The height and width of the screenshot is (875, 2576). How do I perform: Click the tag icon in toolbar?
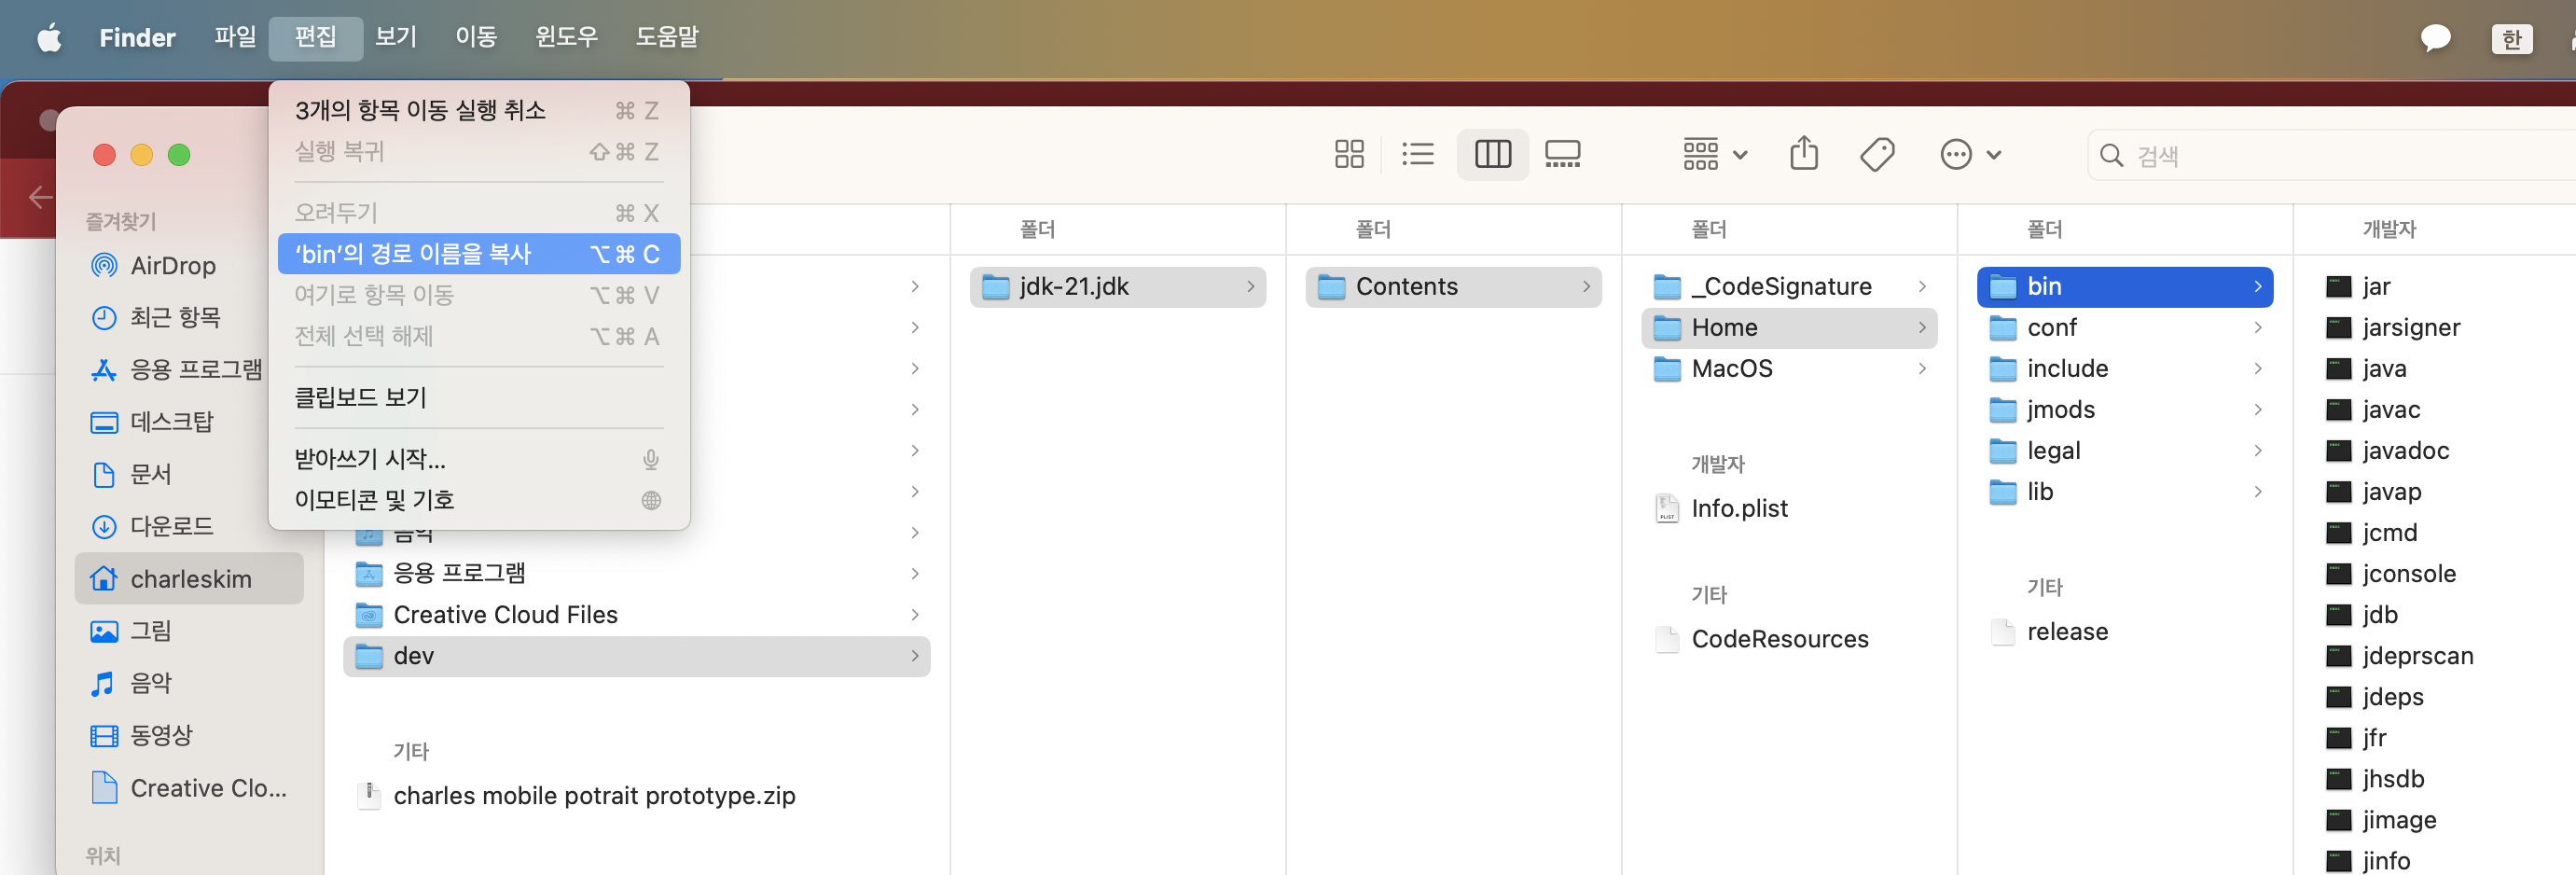(x=1877, y=154)
